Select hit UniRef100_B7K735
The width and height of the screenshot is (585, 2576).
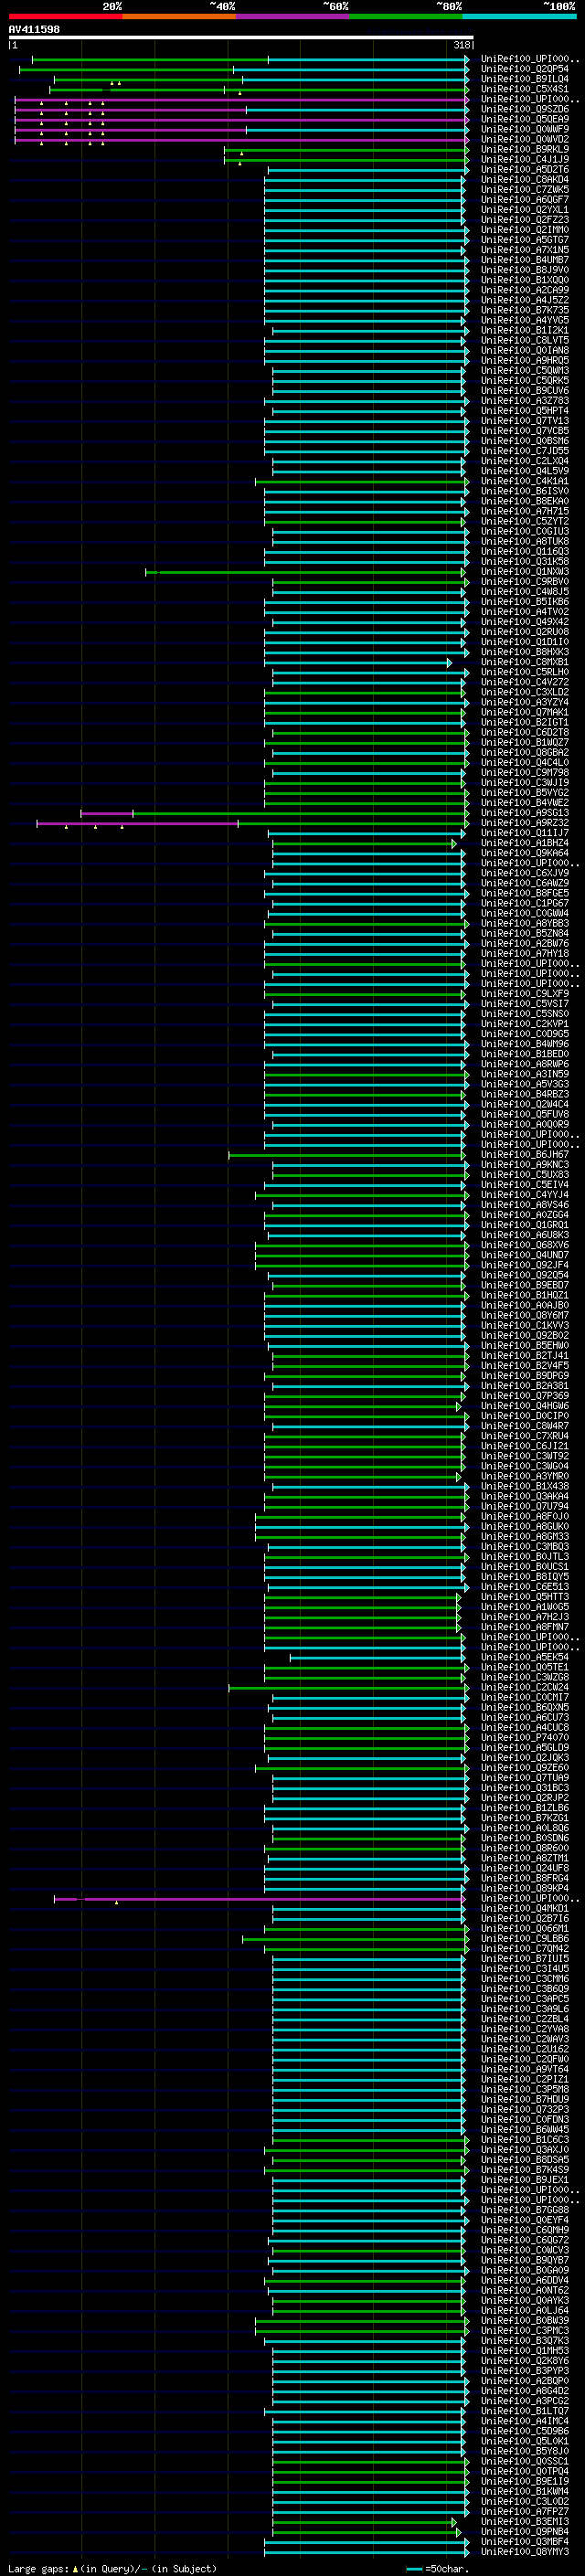click(524, 310)
